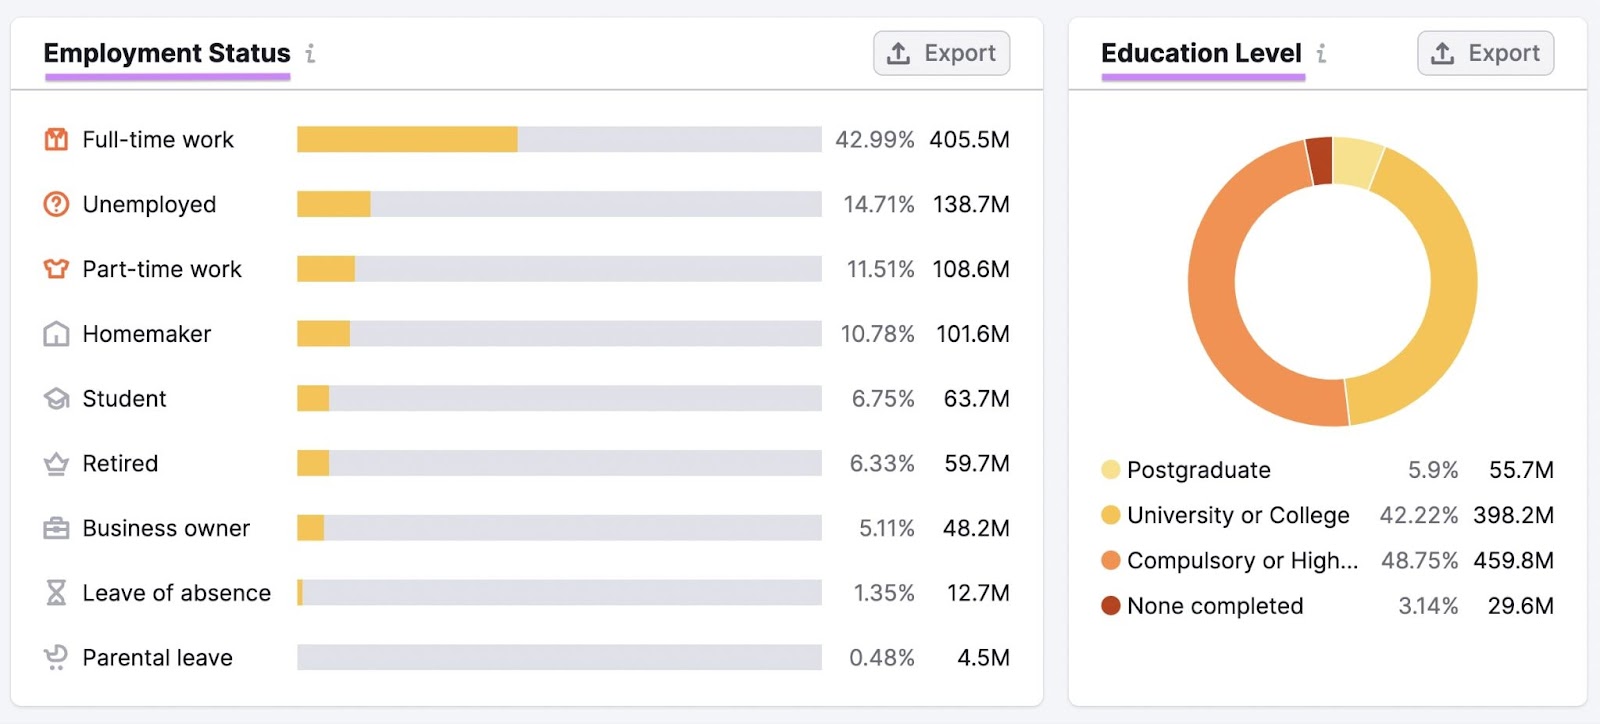This screenshot has width=1600, height=724.
Task: Open the Employment Status info tooltip
Action: point(310,55)
